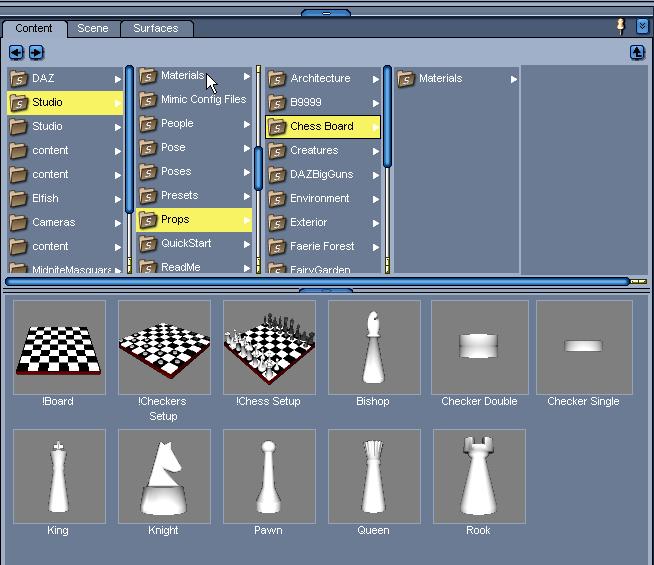Click the !Checkers Setup thumbnail
Image resolution: width=654 pixels, height=565 pixels.
click(164, 348)
